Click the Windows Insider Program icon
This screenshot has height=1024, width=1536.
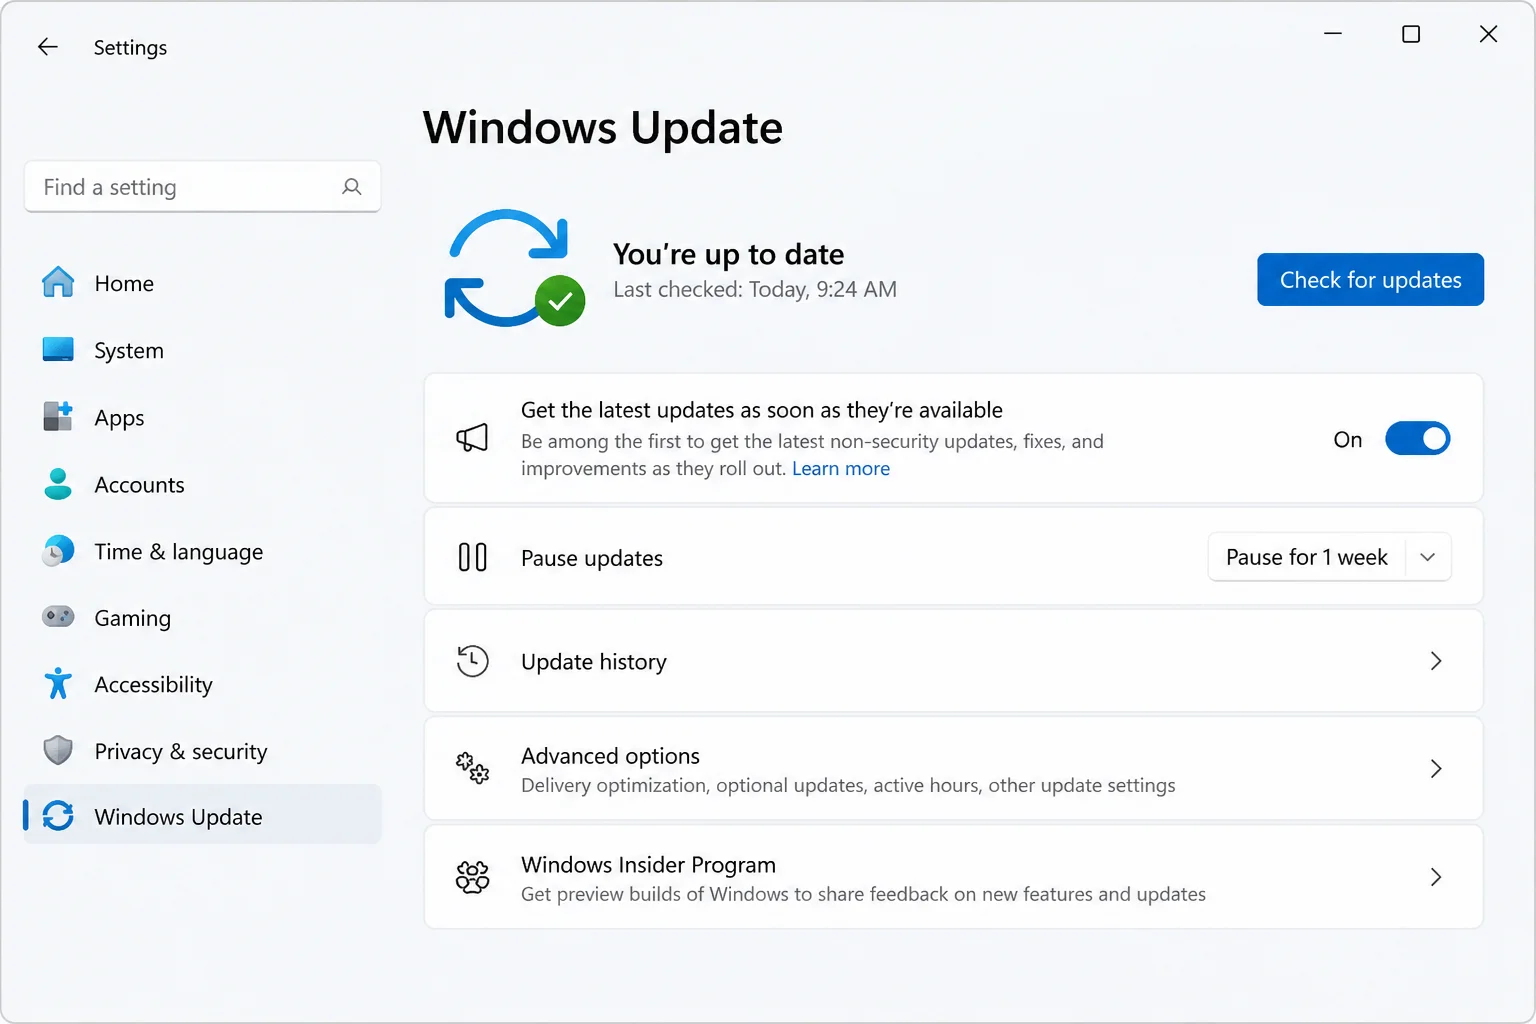(472, 877)
